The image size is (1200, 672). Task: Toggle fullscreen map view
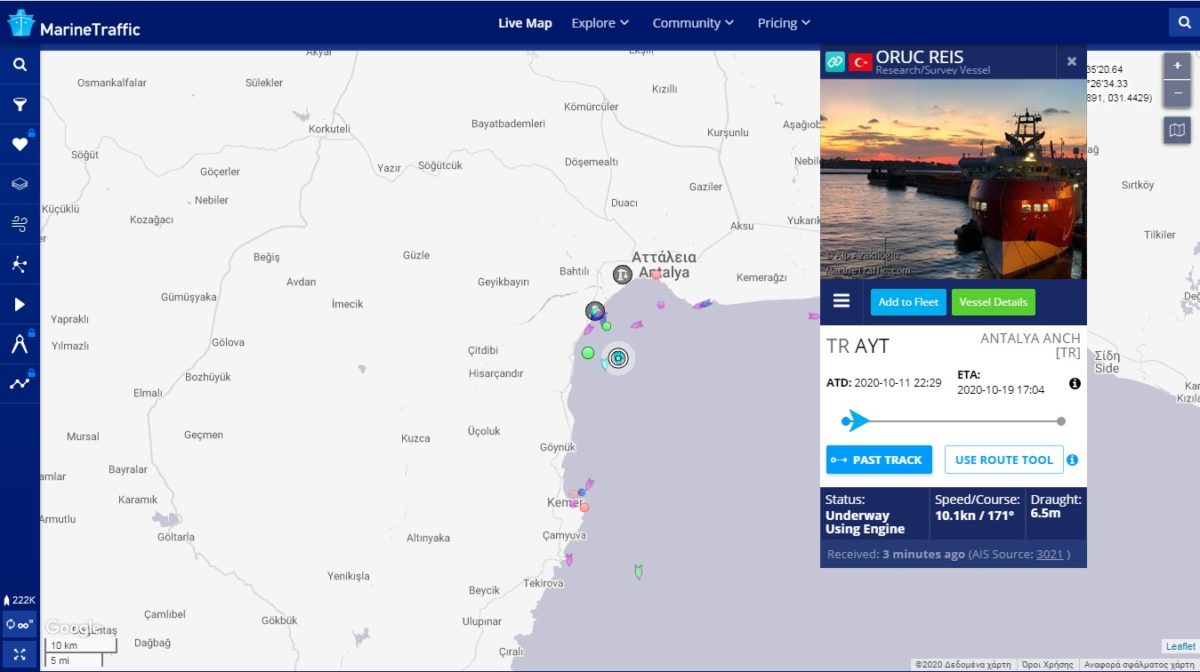click(x=20, y=654)
